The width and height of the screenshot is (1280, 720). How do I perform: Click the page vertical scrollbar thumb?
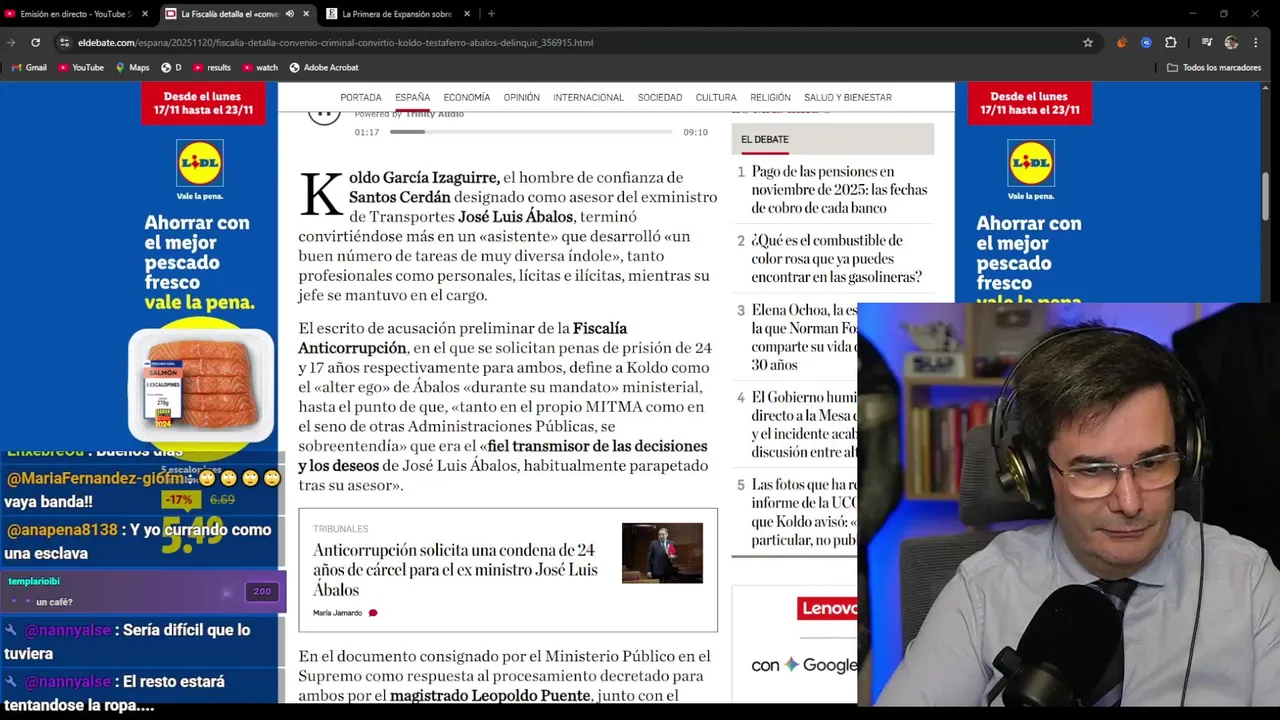coord(1267,196)
